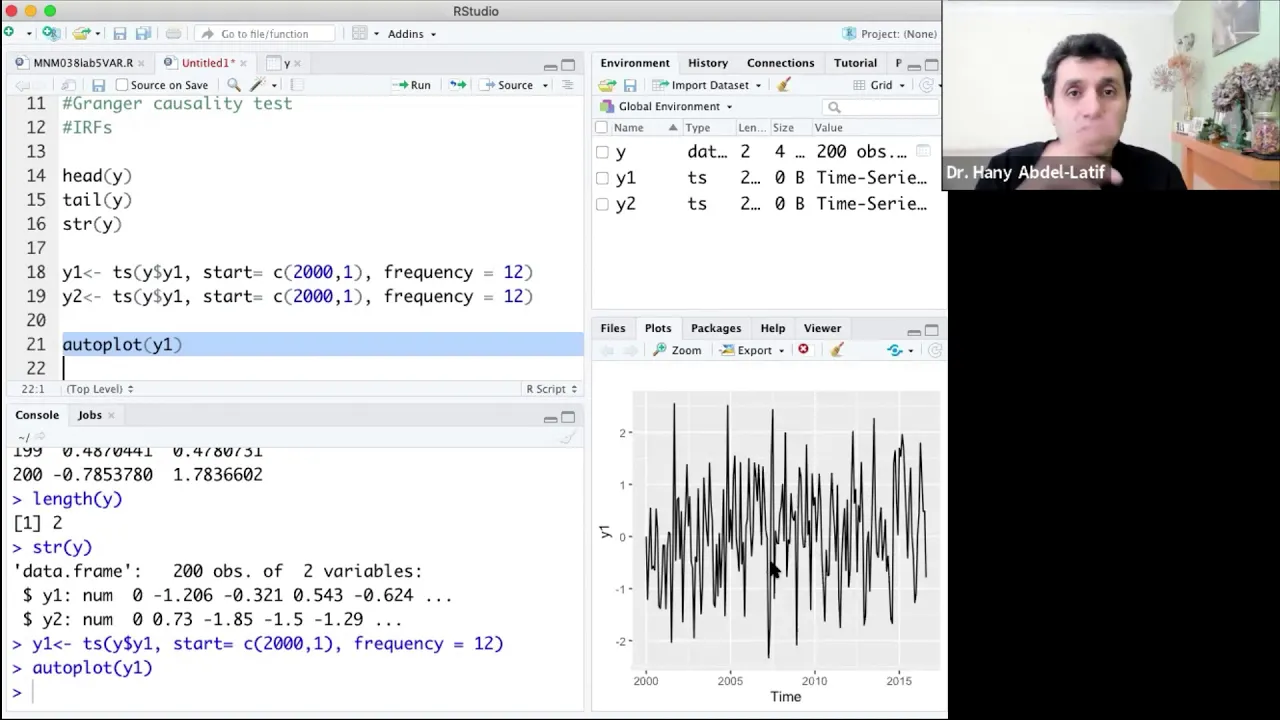
Task: Close the Untitled1 tab
Action: pyautogui.click(x=243, y=63)
